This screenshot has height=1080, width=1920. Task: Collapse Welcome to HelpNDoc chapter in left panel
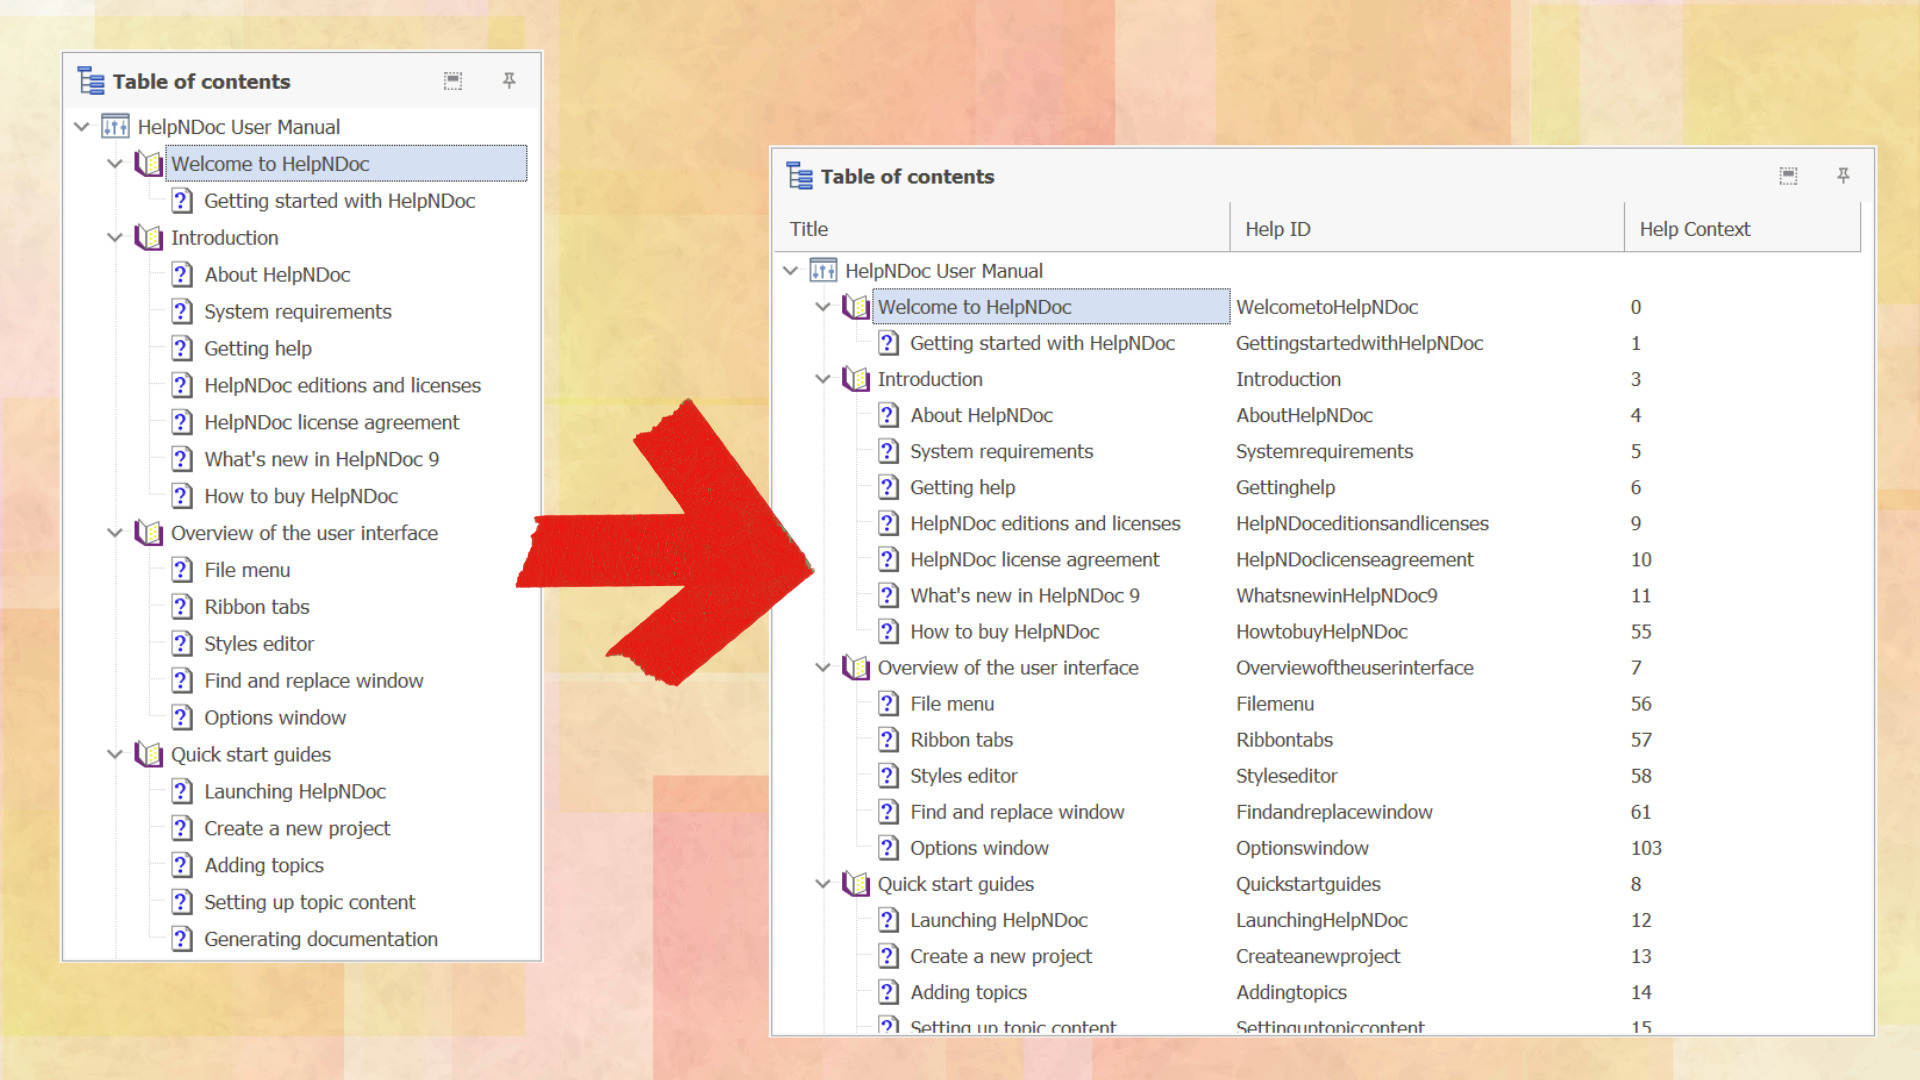click(x=115, y=163)
